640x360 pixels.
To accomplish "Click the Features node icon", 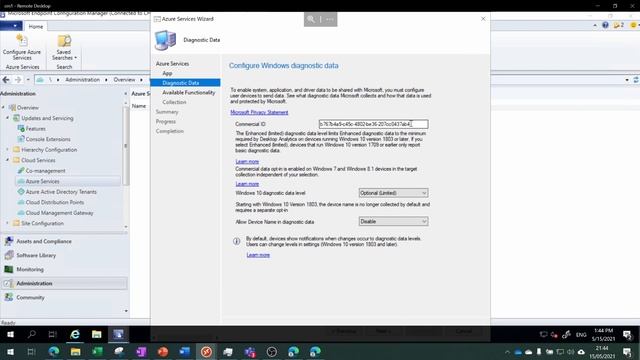I will coord(21,129).
